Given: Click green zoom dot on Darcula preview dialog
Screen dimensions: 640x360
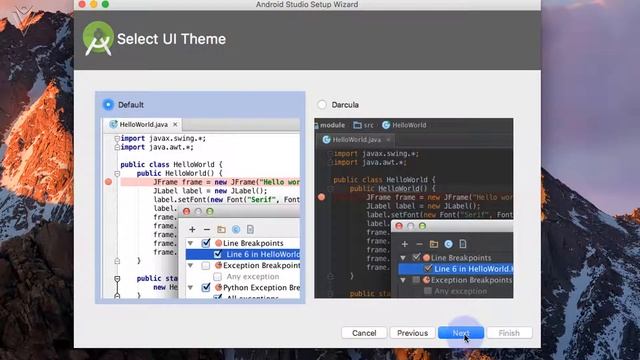Looking at the screenshot, I should [422, 226].
